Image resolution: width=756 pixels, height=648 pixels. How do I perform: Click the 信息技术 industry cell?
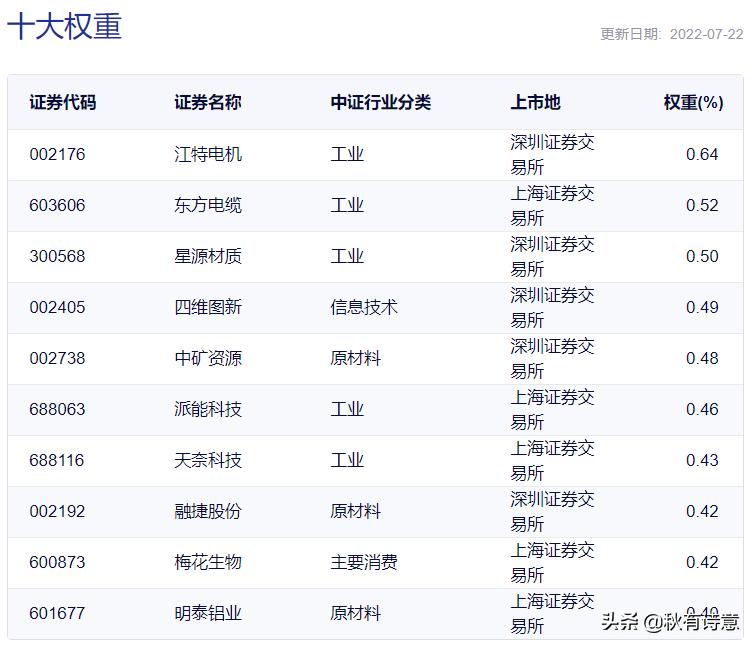point(364,308)
